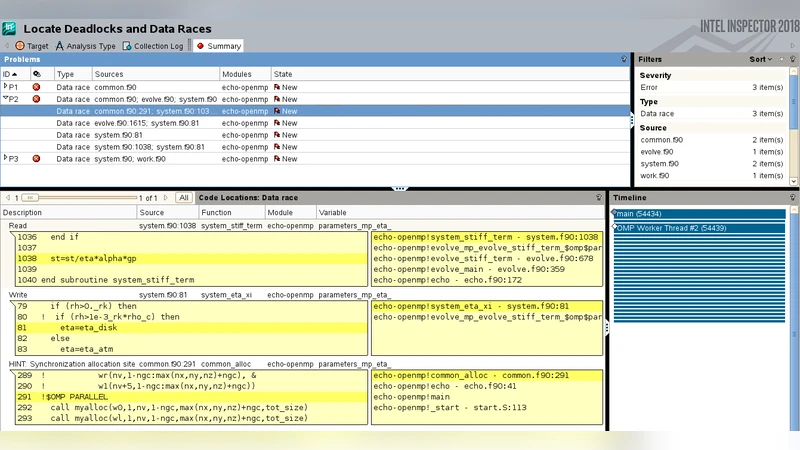The image size is (800, 450).
Task: Click the red error icon for P1
Action: coord(36,87)
